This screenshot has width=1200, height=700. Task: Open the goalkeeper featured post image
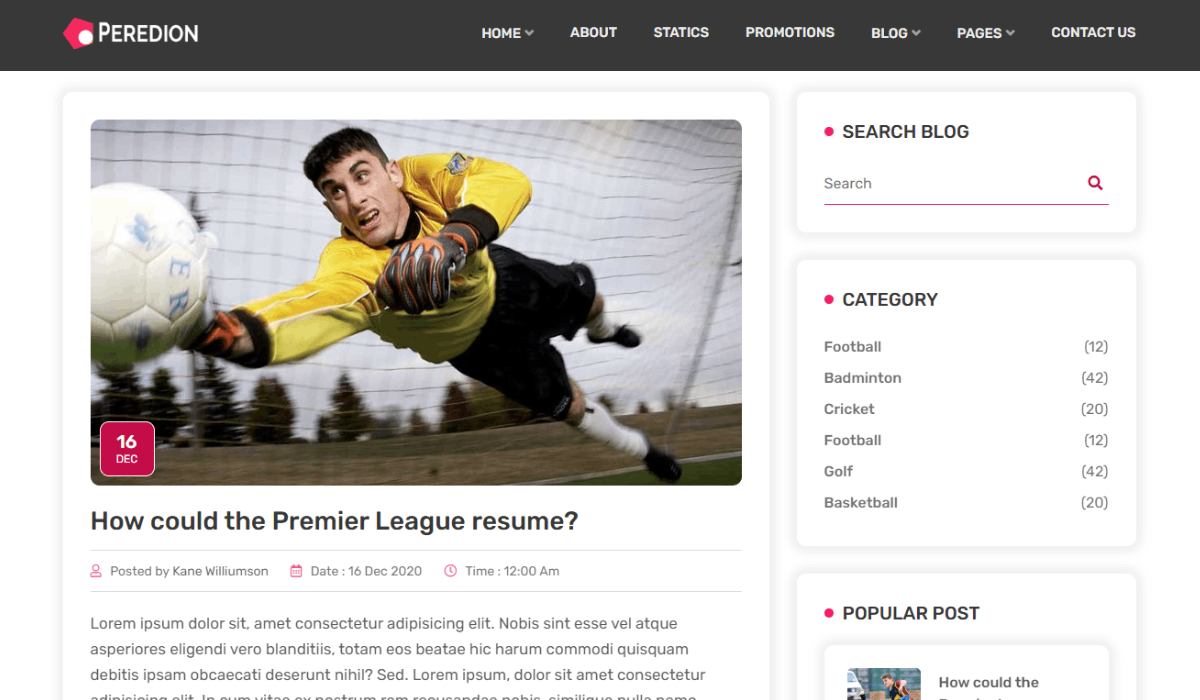click(x=416, y=302)
